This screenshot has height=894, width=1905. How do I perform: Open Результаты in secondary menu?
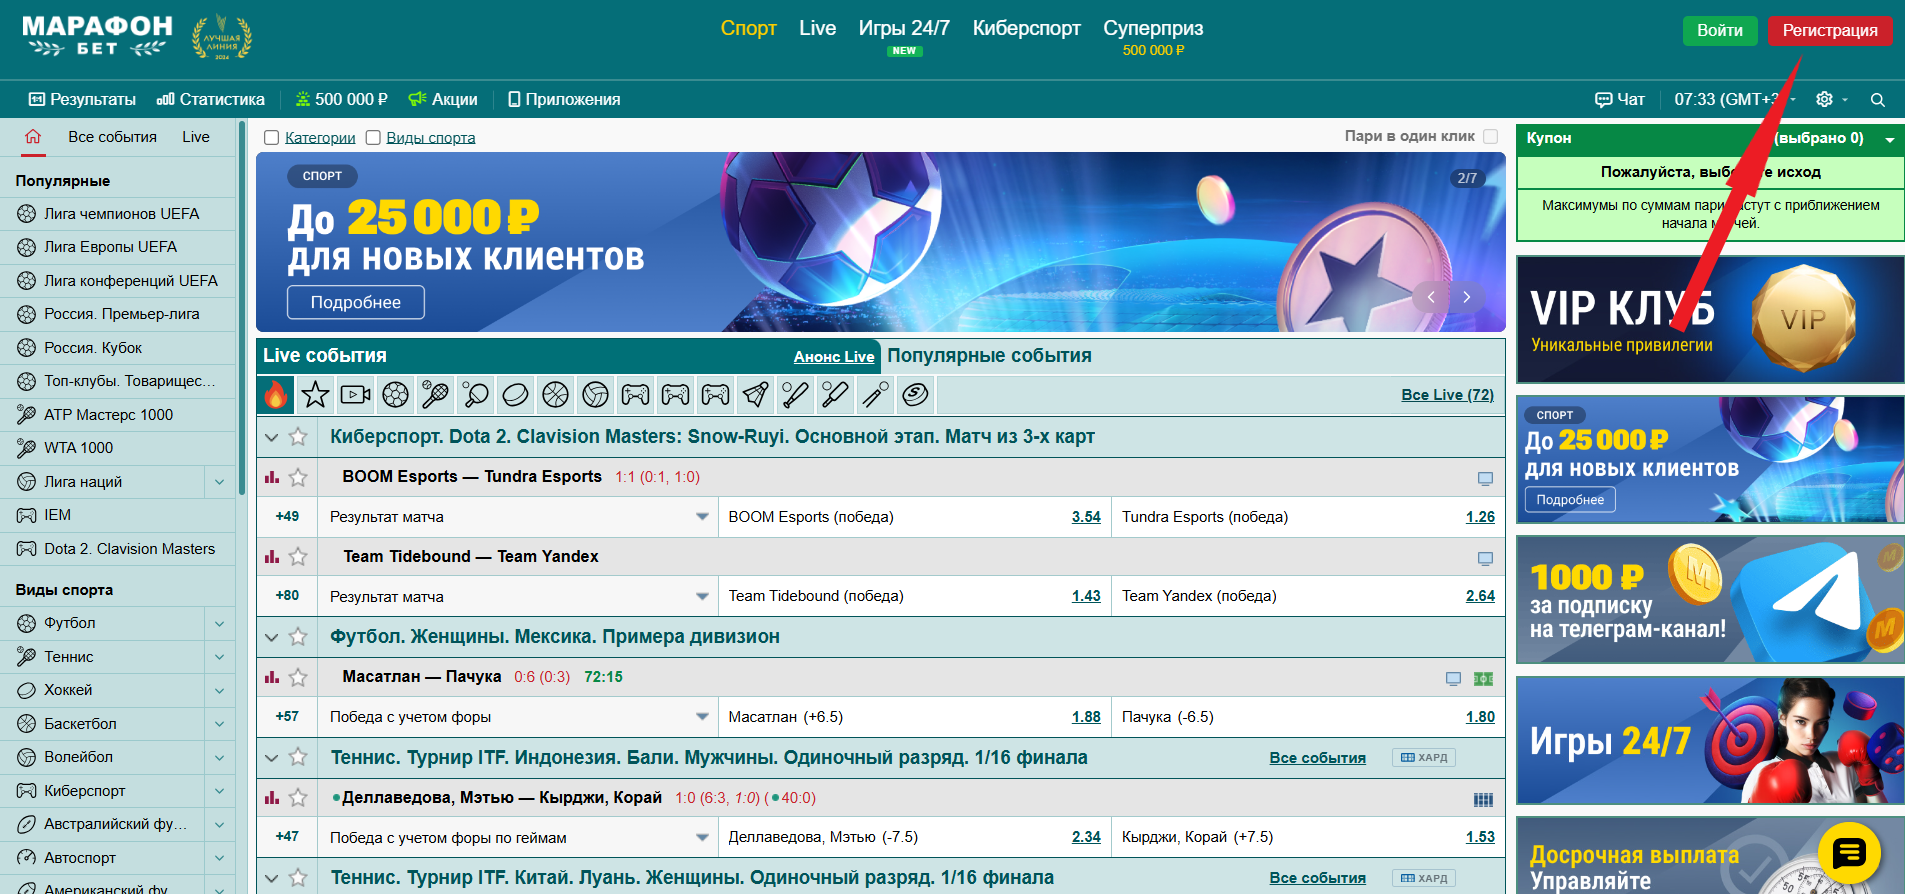[82, 99]
